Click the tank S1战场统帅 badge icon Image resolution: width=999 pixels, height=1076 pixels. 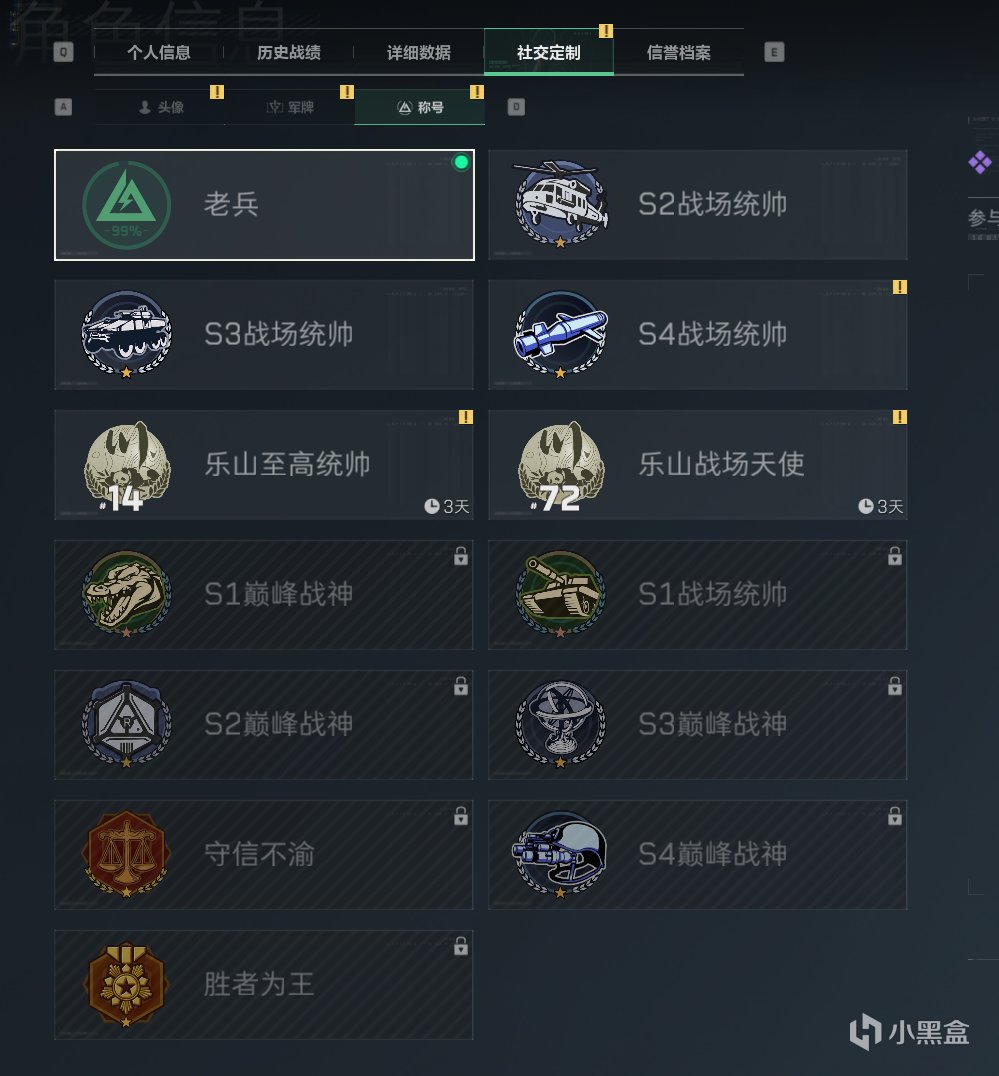pyautogui.click(x=561, y=594)
